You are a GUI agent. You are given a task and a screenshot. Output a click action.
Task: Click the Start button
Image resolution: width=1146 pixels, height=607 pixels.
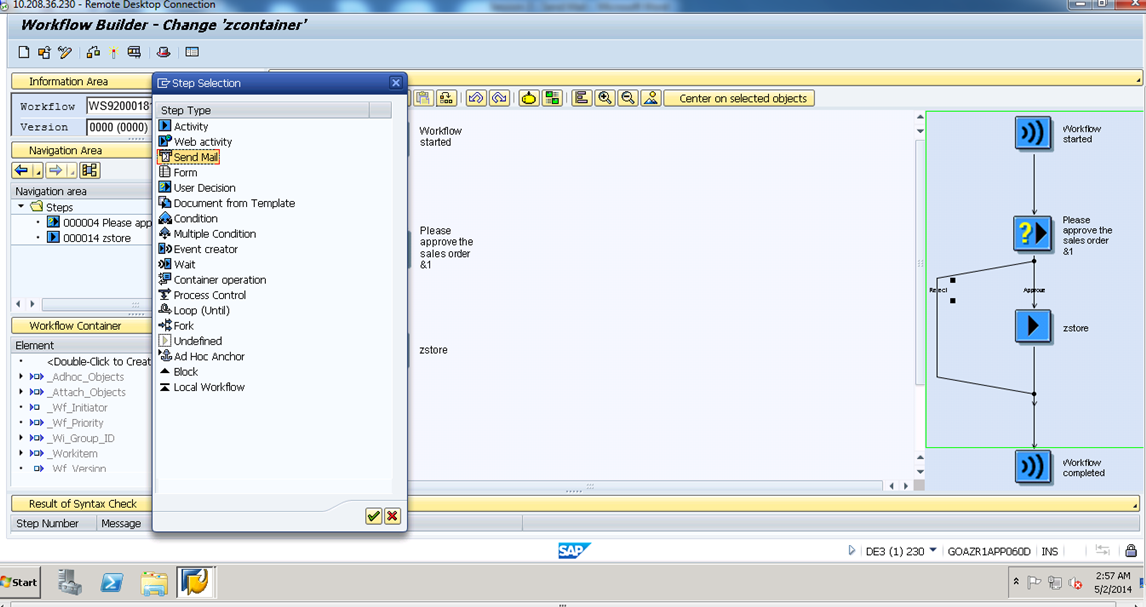(18, 582)
